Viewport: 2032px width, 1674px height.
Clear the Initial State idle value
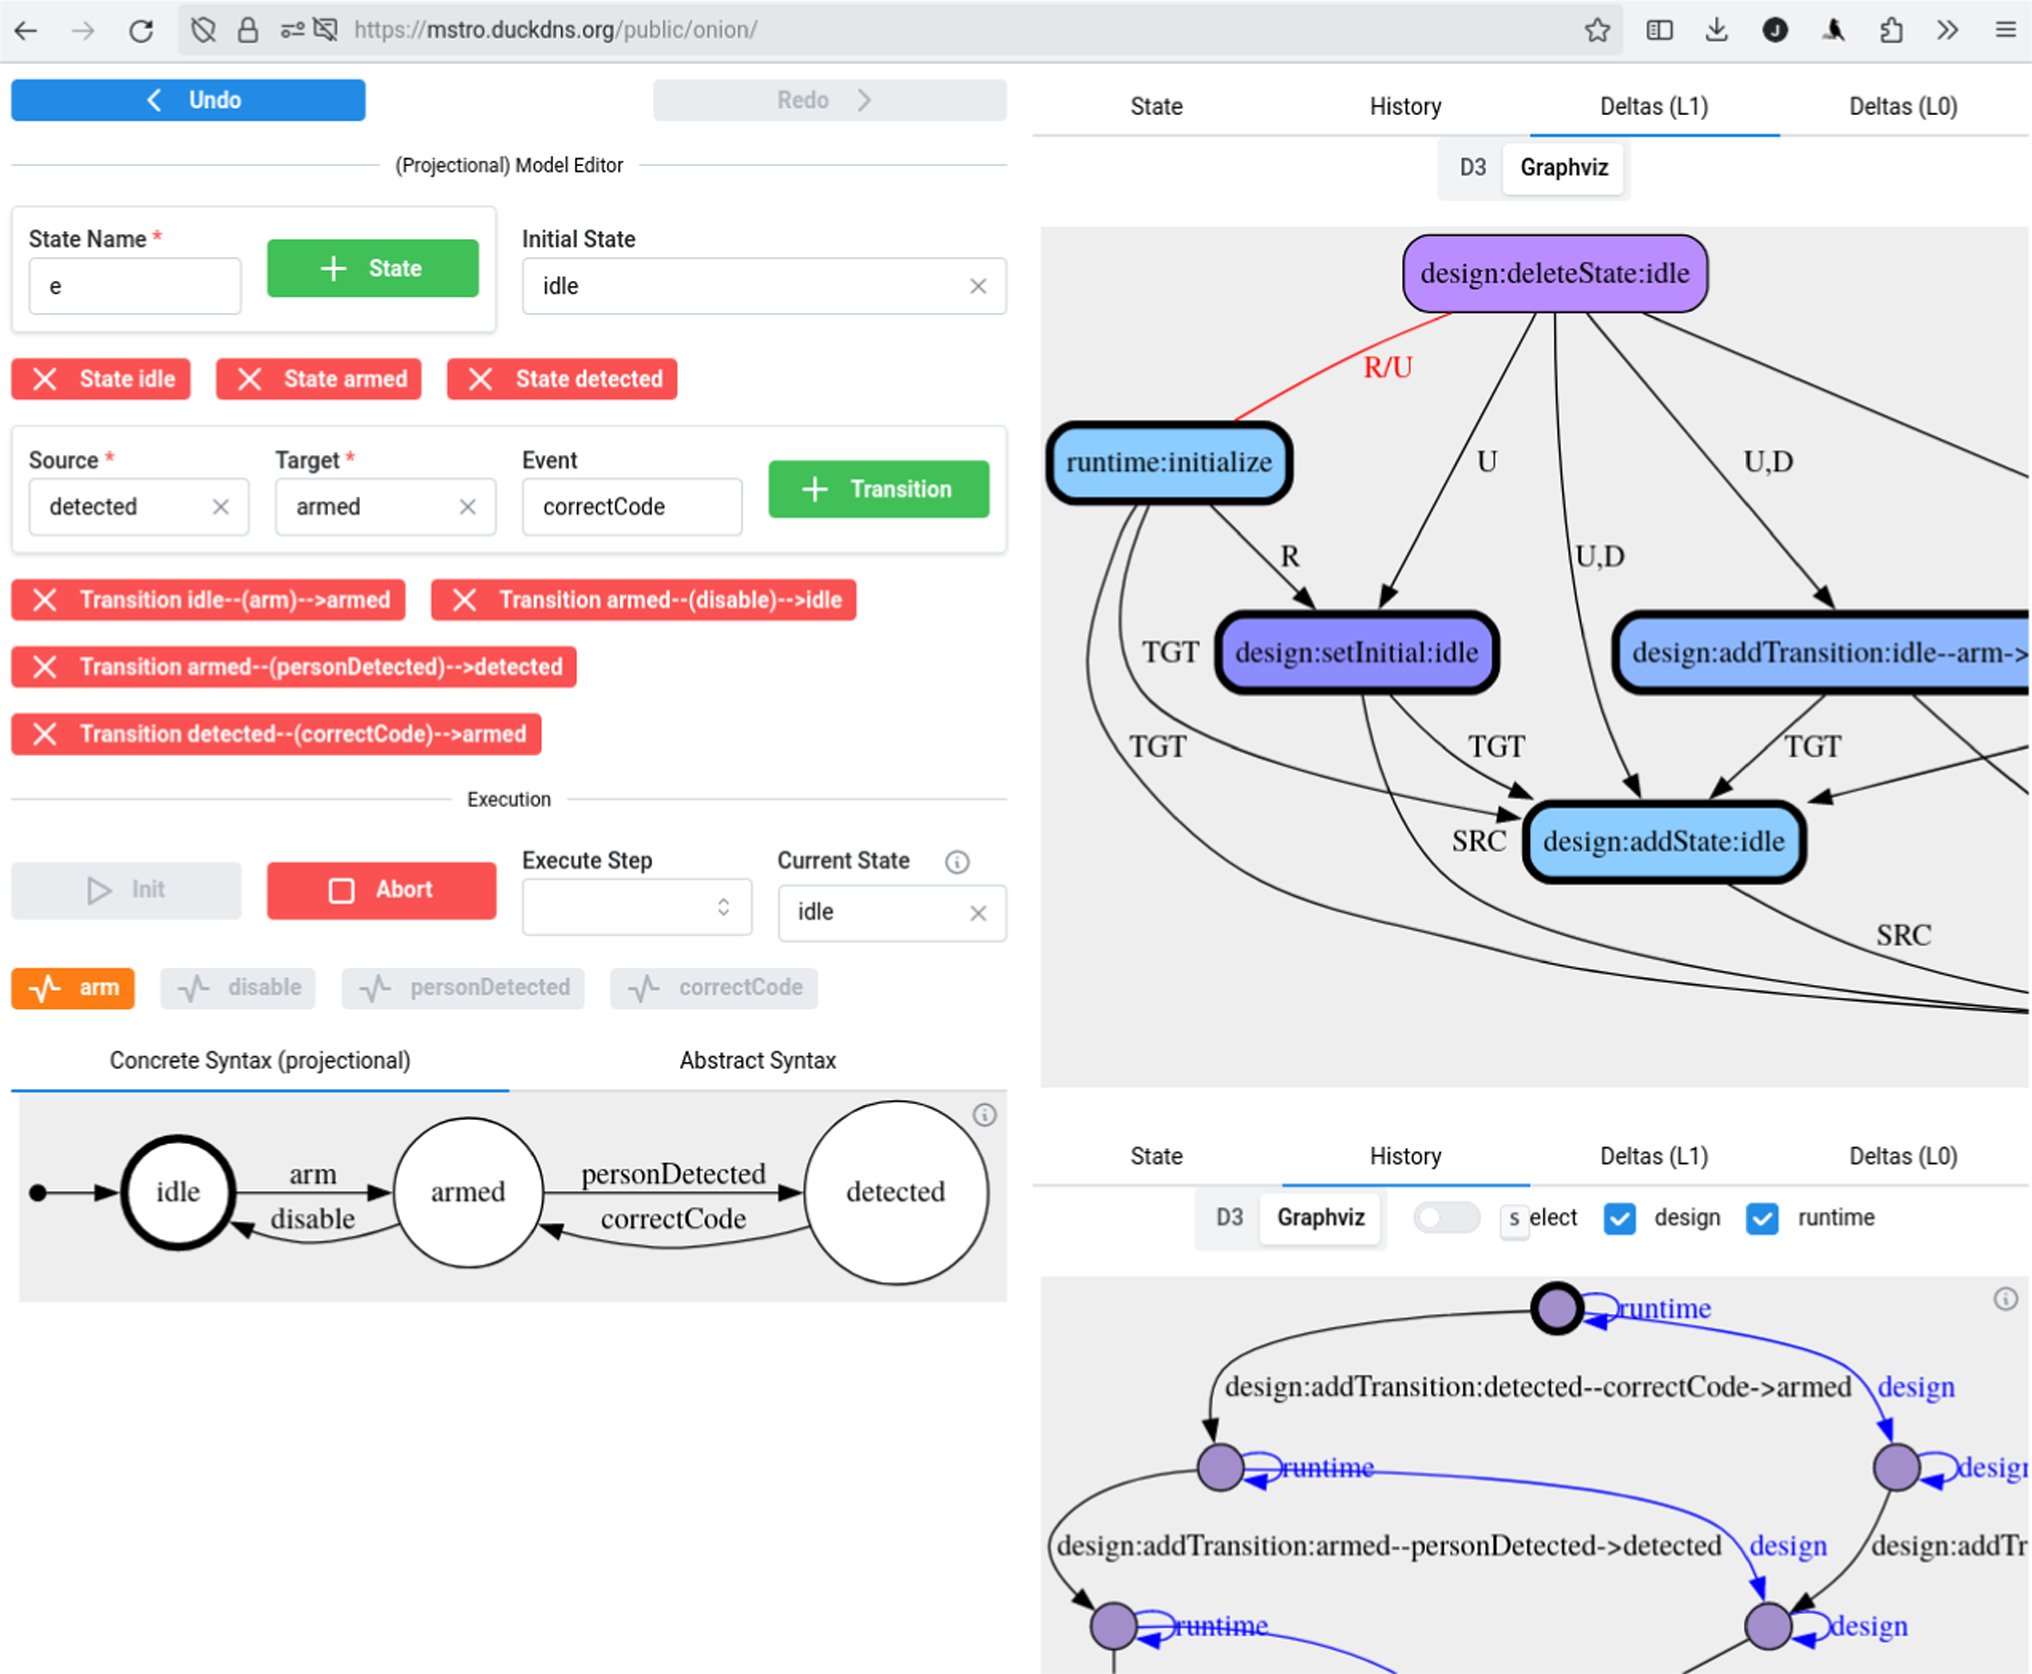point(978,287)
